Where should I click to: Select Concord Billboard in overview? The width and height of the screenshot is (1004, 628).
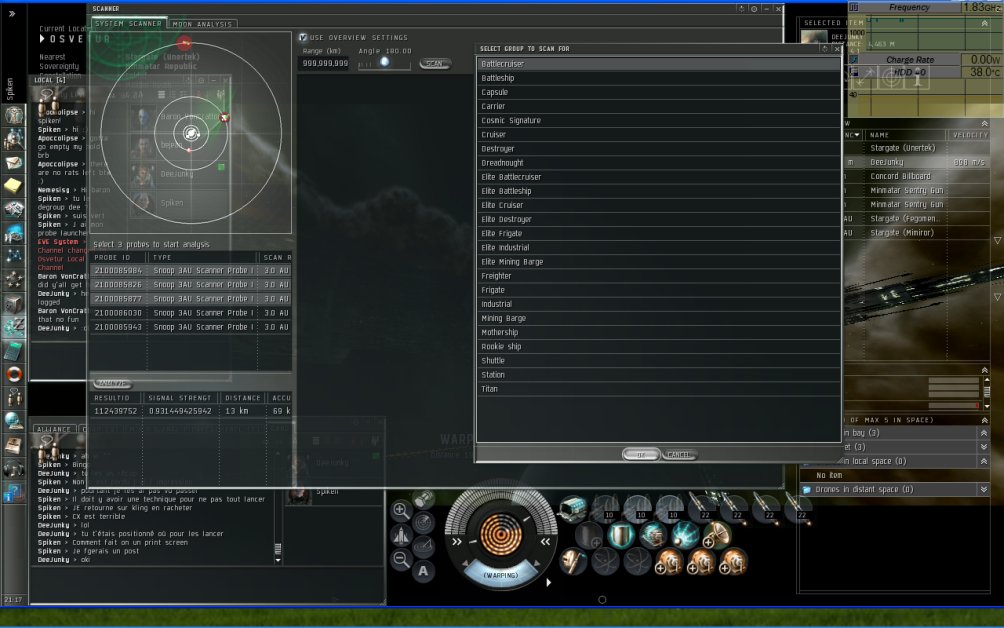click(x=916, y=176)
